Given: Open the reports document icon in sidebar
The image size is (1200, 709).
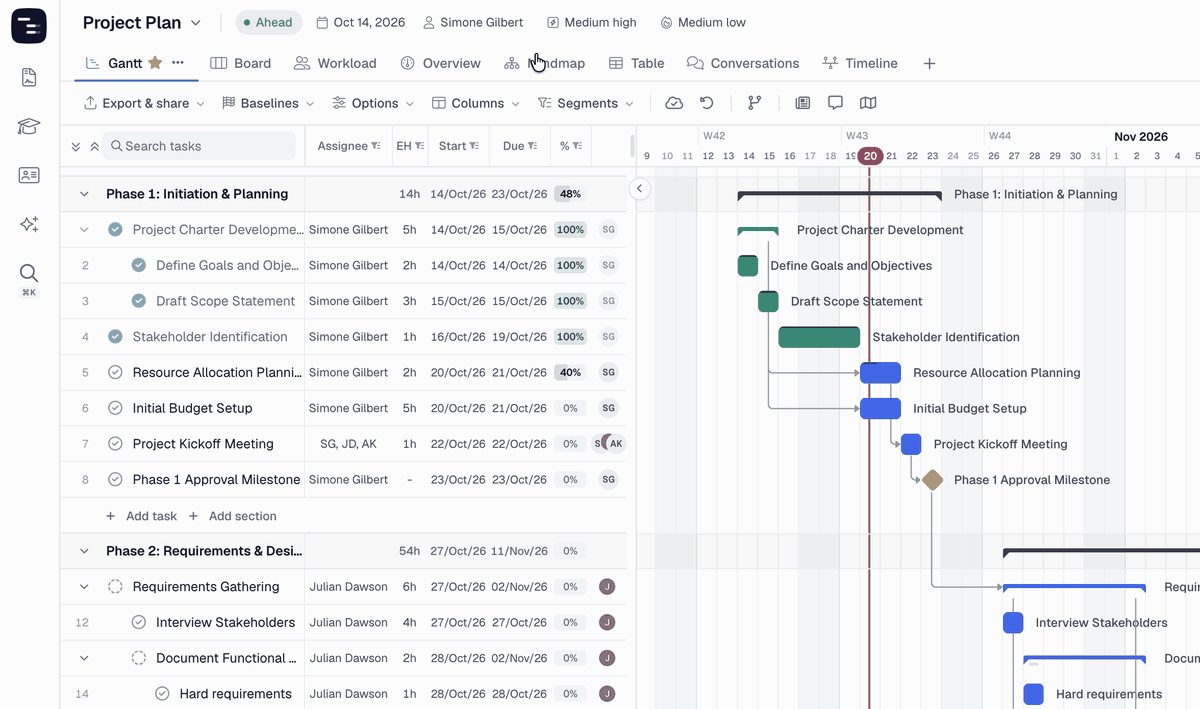Looking at the screenshot, I should point(29,78).
